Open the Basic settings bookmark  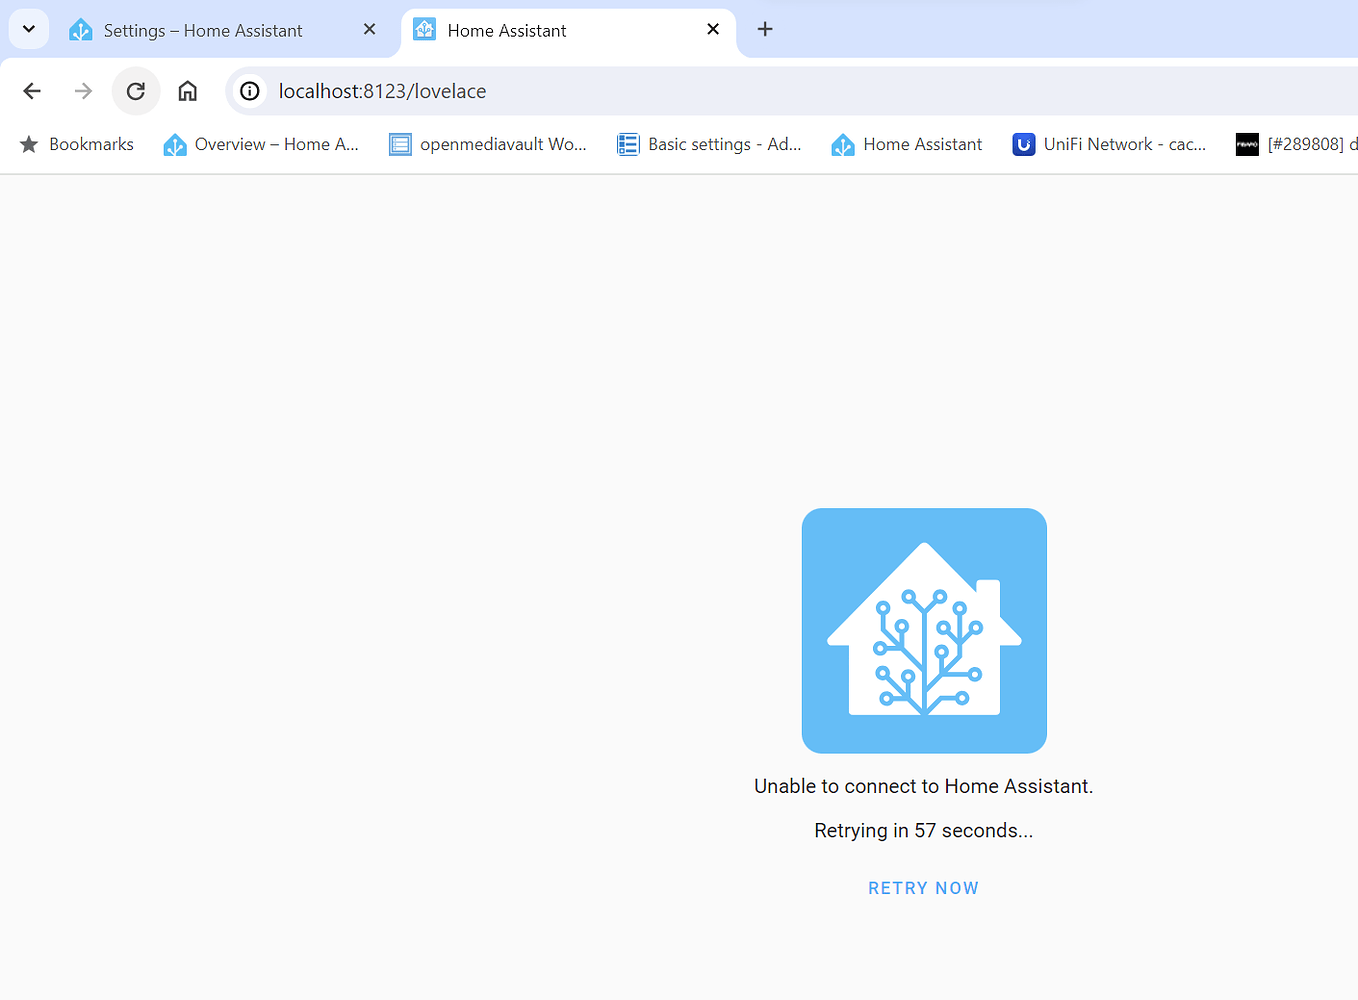click(x=710, y=144)
